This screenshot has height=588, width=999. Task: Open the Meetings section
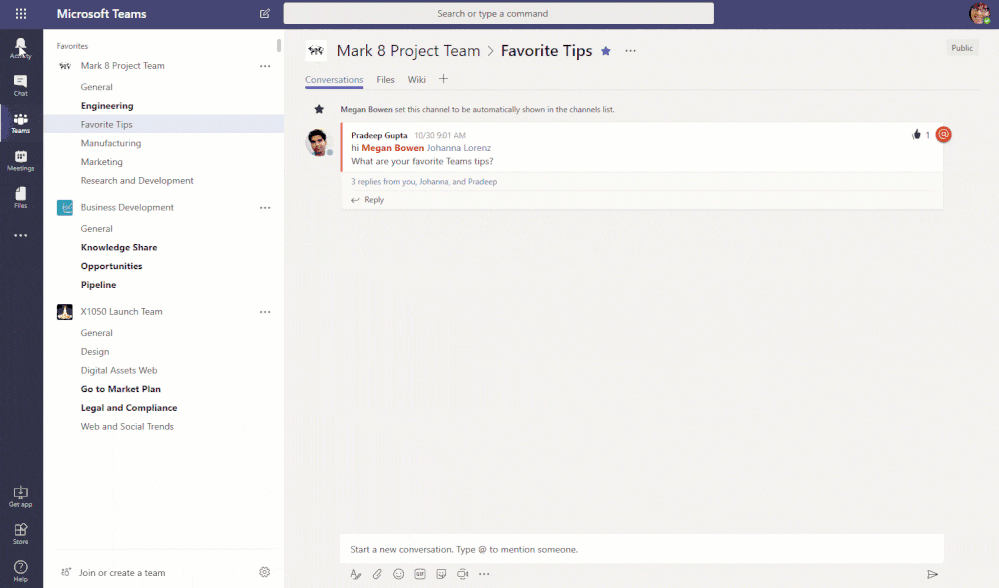click(x=20, y=161)
